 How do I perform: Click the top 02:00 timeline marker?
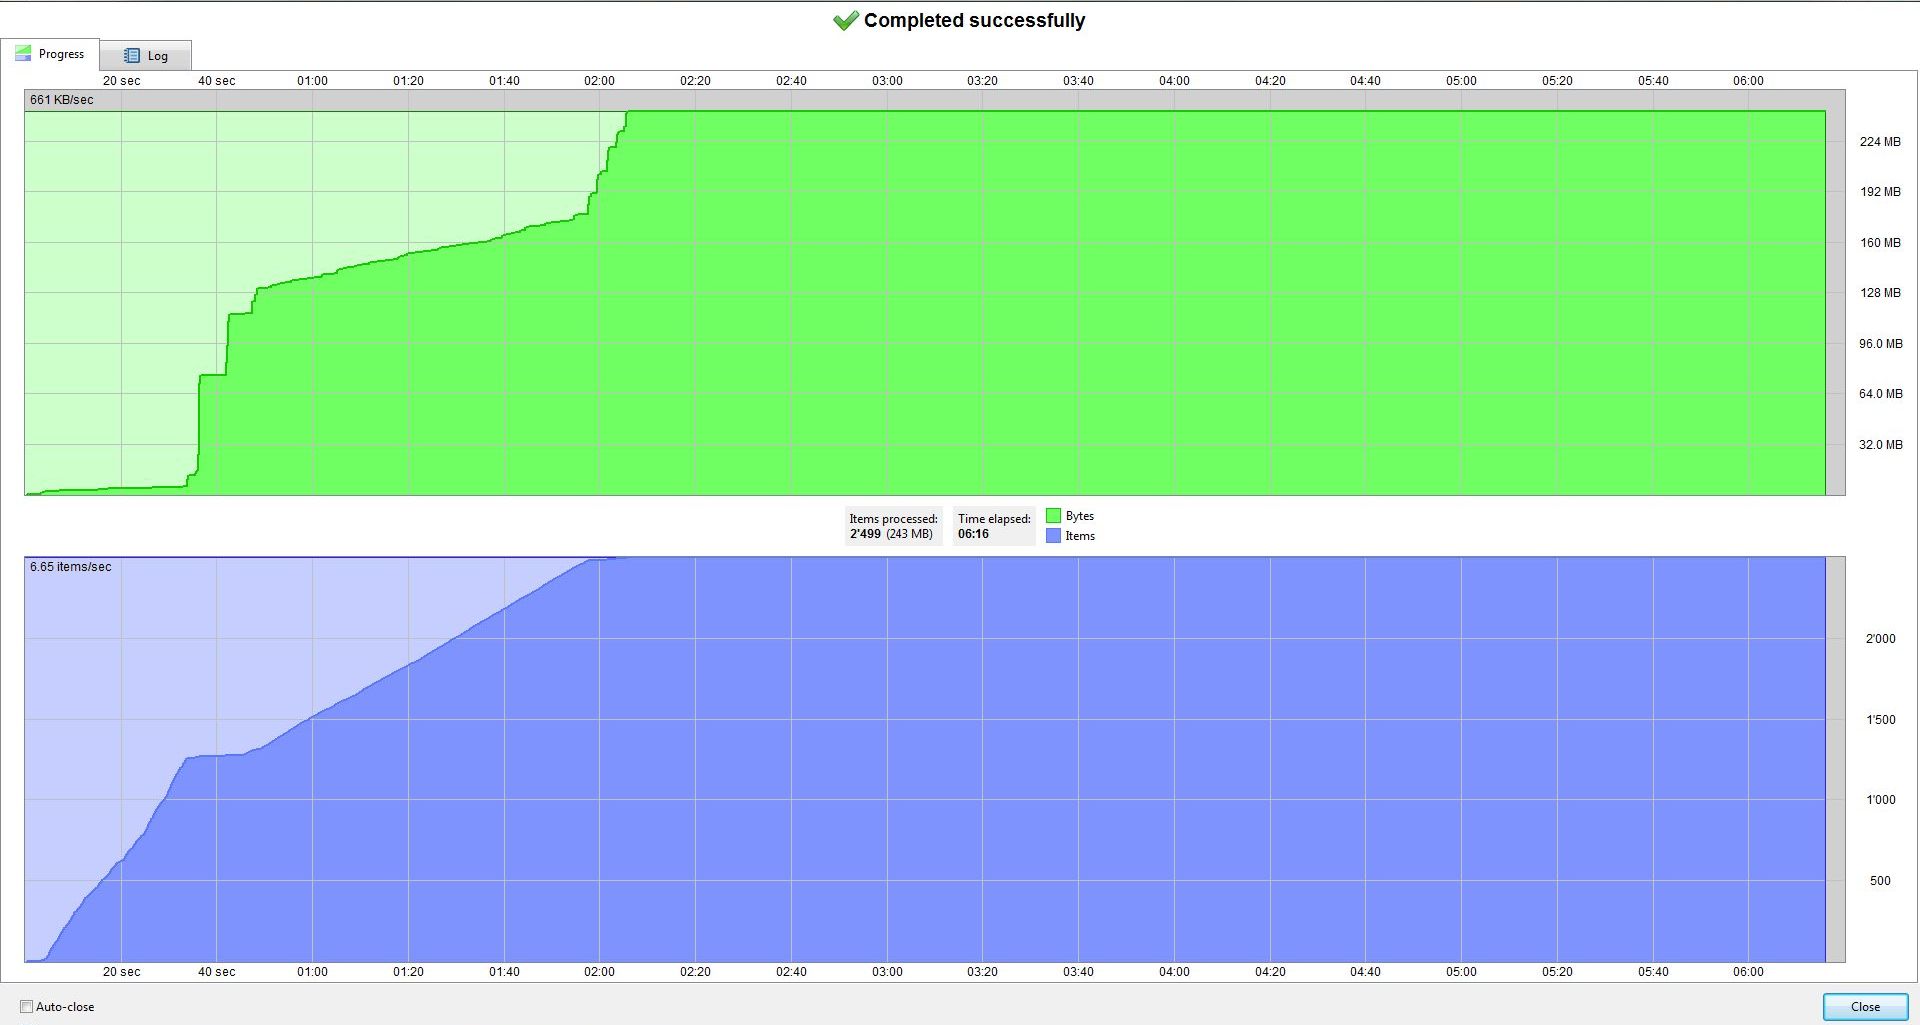599,81
